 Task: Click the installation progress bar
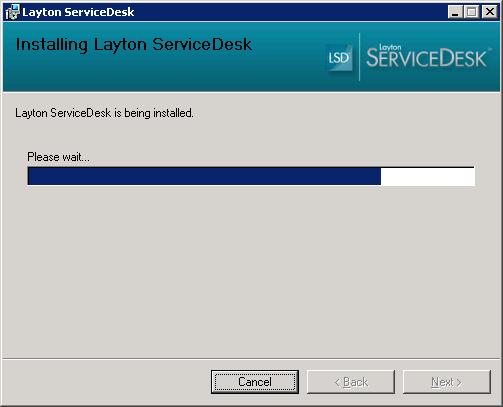coord(251,176)
